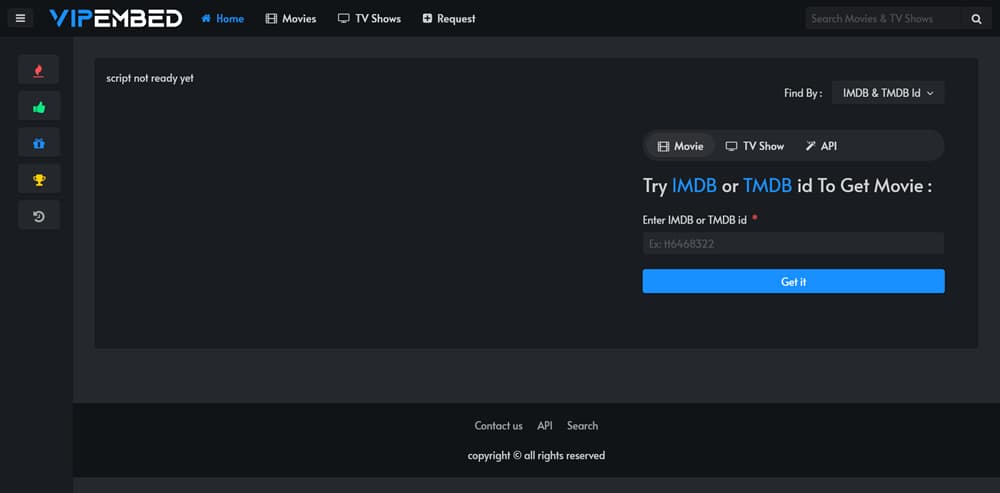Open the hamburger menu icon
The width and height of the screenshot is (1000, 493).
point(20,18)
